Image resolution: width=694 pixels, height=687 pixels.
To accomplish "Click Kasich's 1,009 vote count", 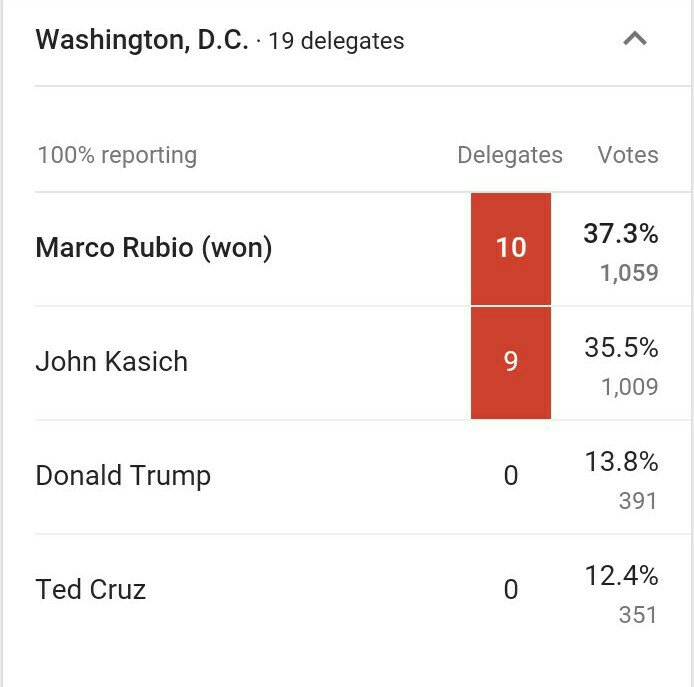I will pyautogui.click(x=629, y=387).
